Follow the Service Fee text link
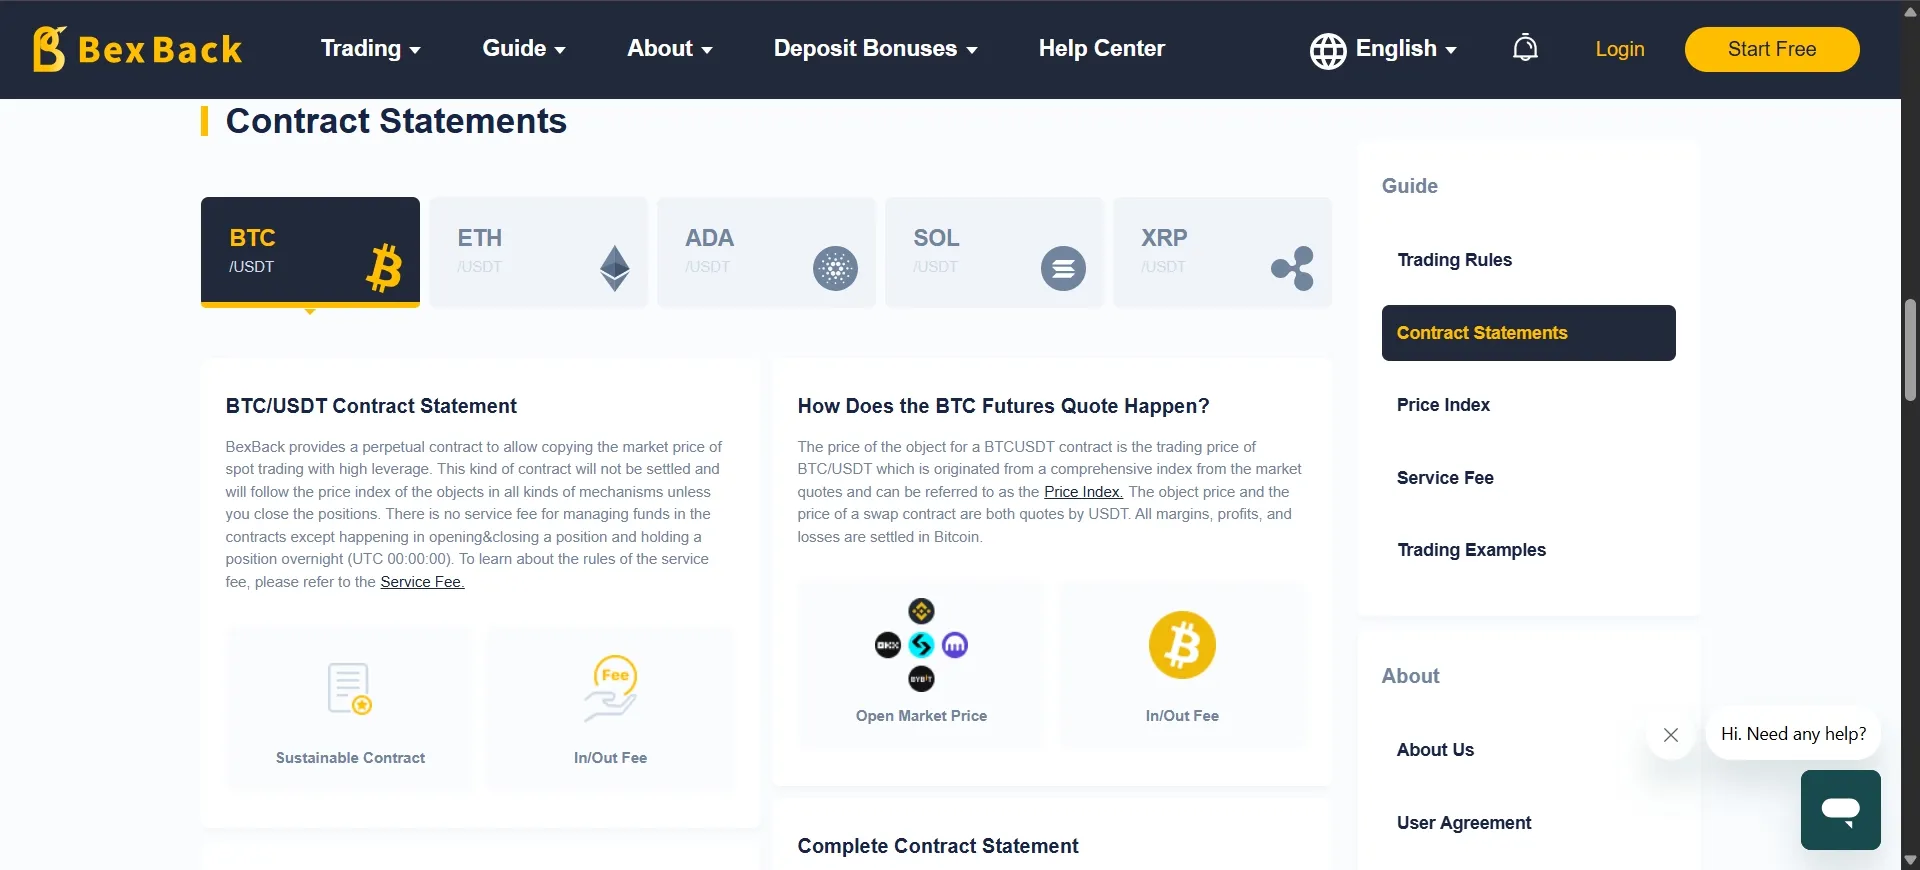 422,582
